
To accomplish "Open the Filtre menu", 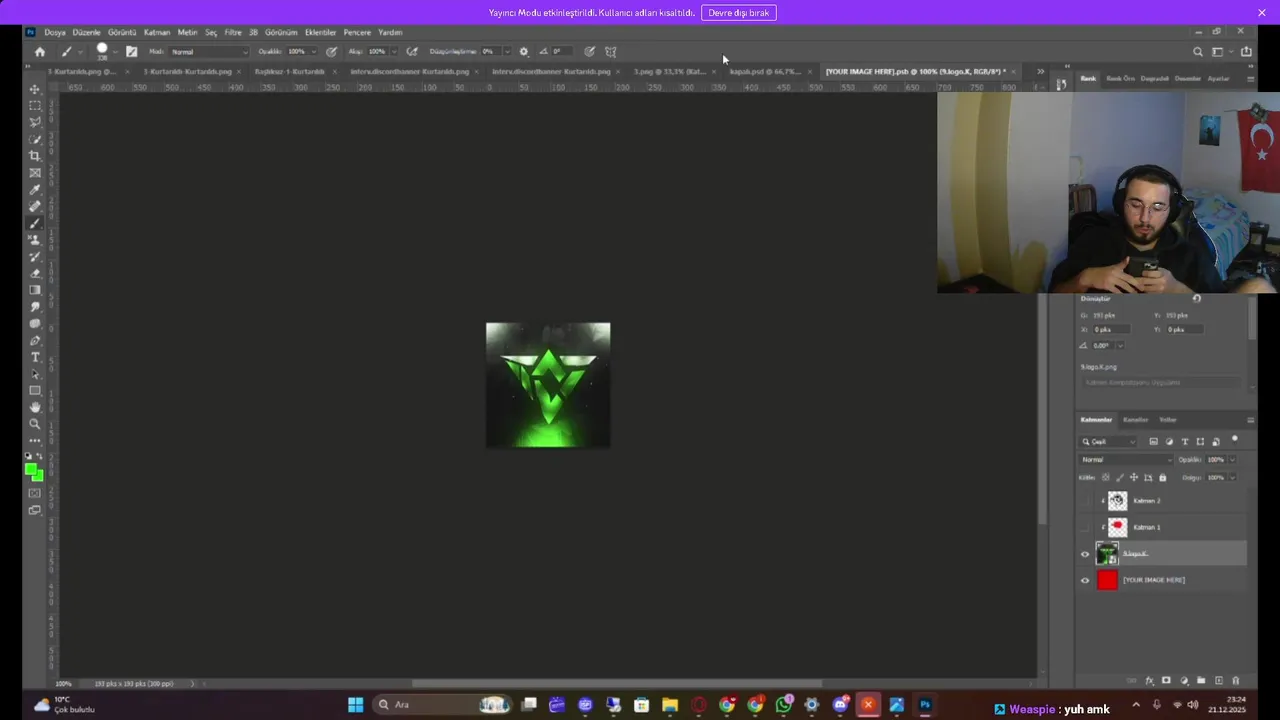I will [233, 32].
